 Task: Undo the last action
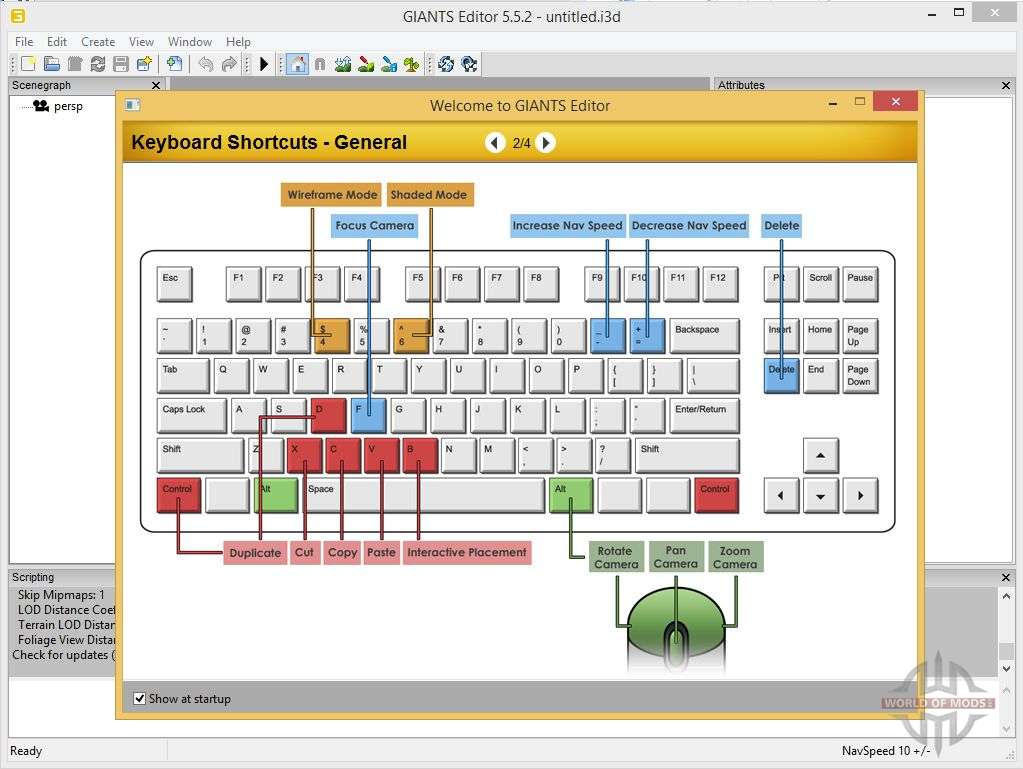click(206, 64)
